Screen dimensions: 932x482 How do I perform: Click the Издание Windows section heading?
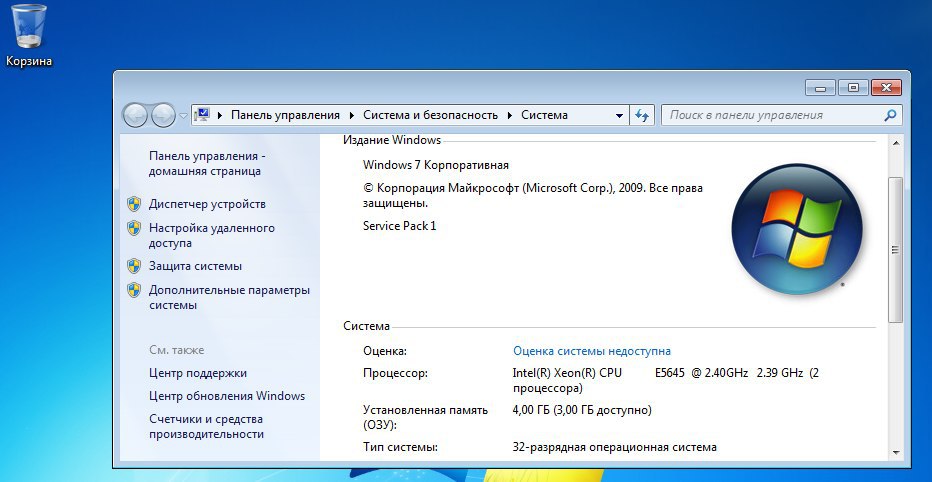(392, 140)
